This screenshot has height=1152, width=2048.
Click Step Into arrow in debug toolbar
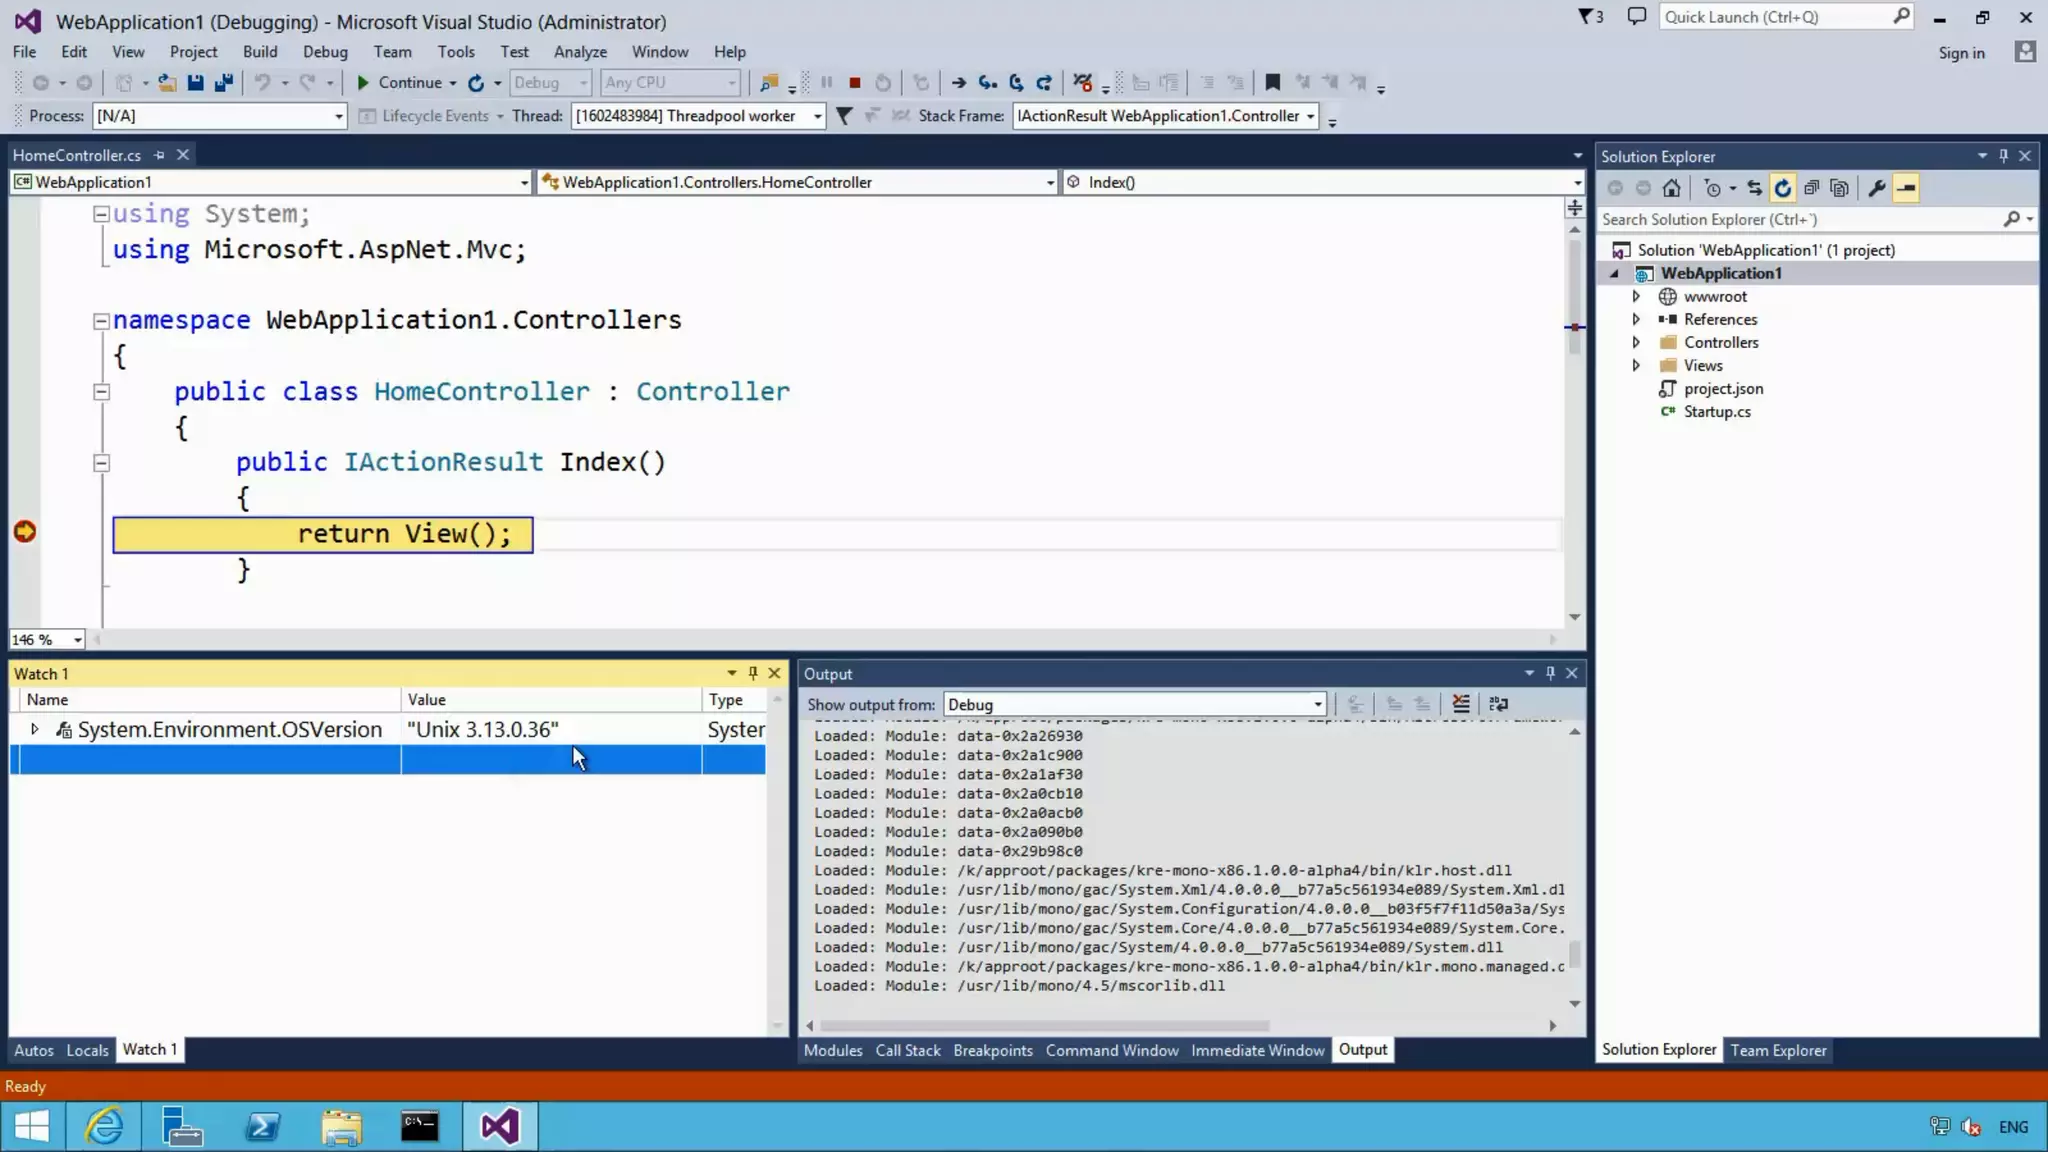point(988,83)
